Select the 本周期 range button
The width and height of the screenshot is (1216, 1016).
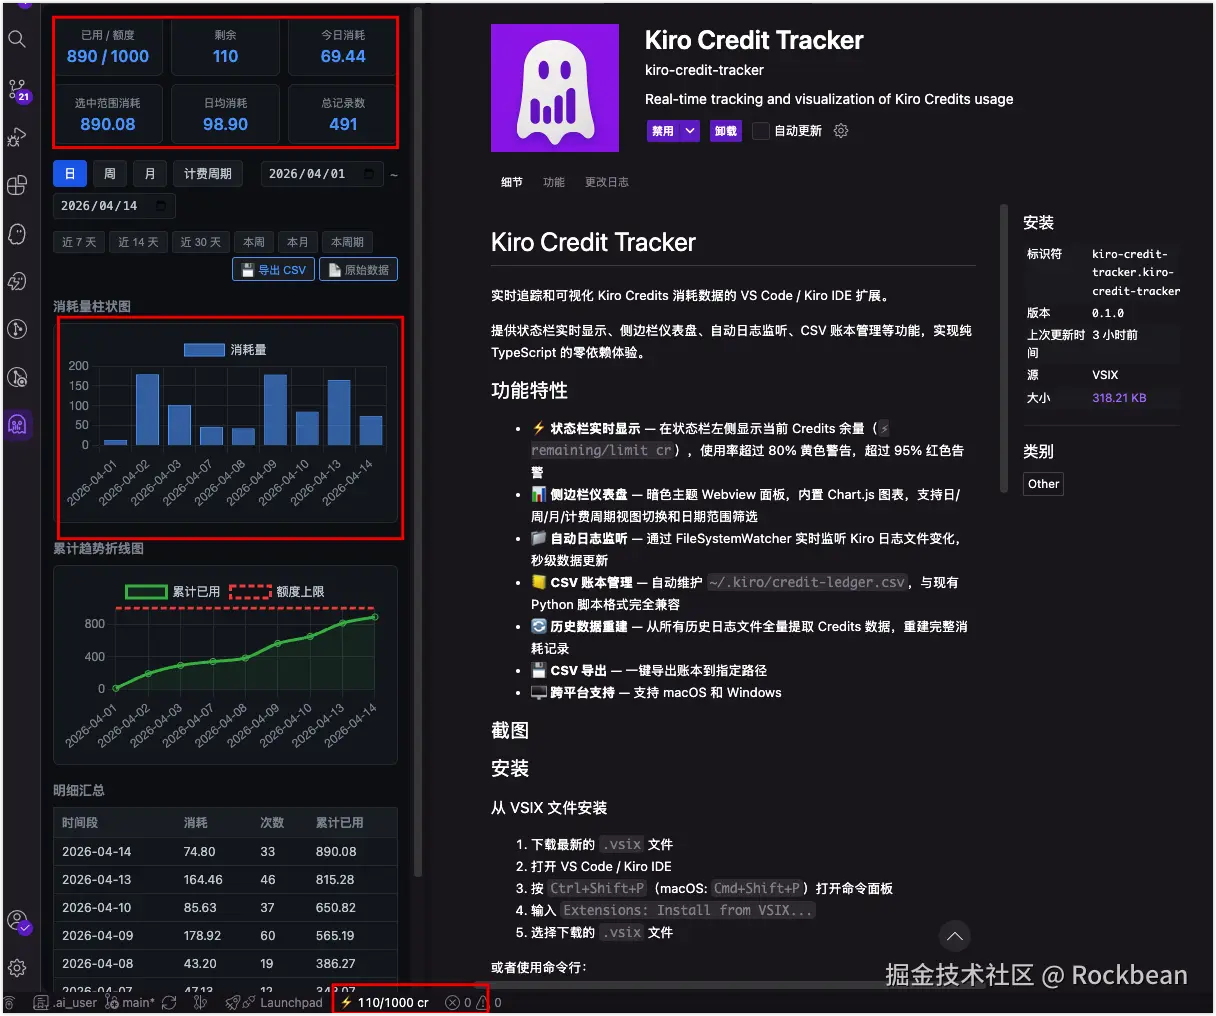tap(348, 242)
